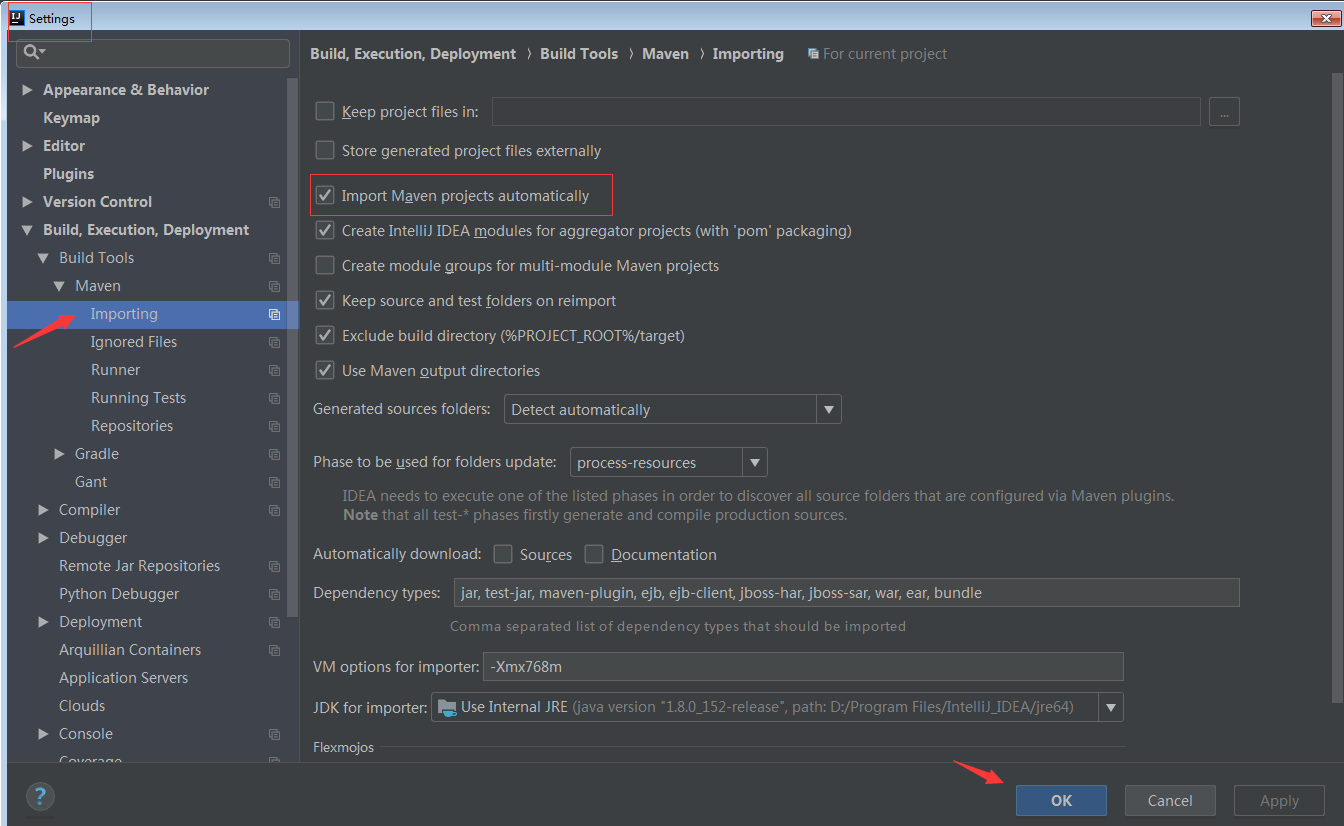Click the Cancel button
Image resolution: width=1344 pixels, height=826 pixels.
[x=1170, y=800]
